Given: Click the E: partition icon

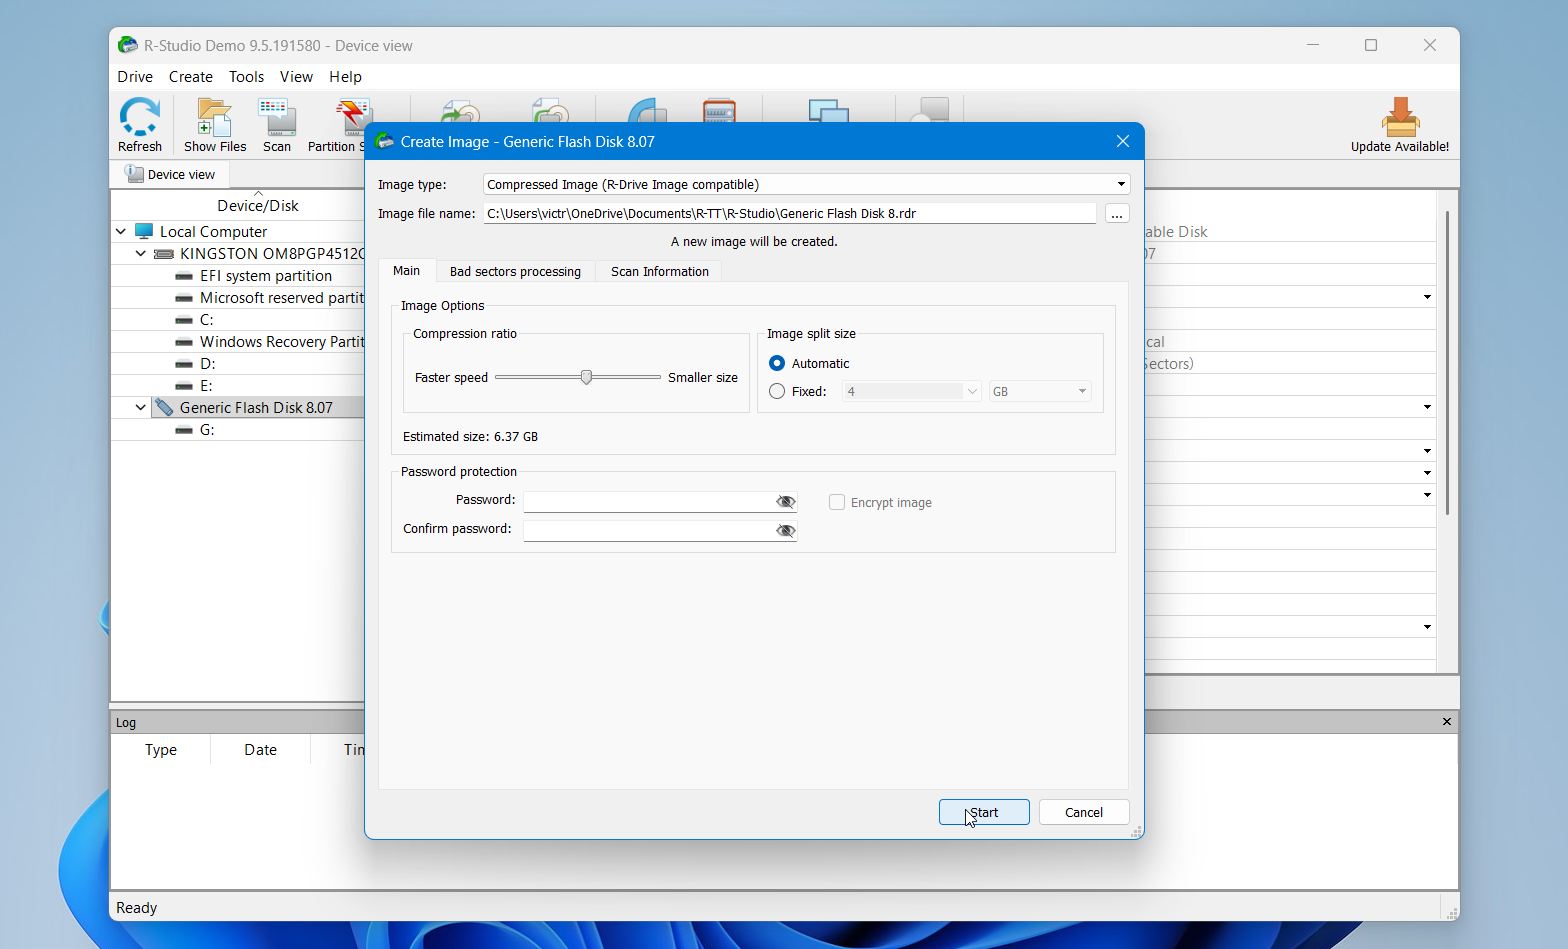Looking at the screenshot, I should (184, 386).
